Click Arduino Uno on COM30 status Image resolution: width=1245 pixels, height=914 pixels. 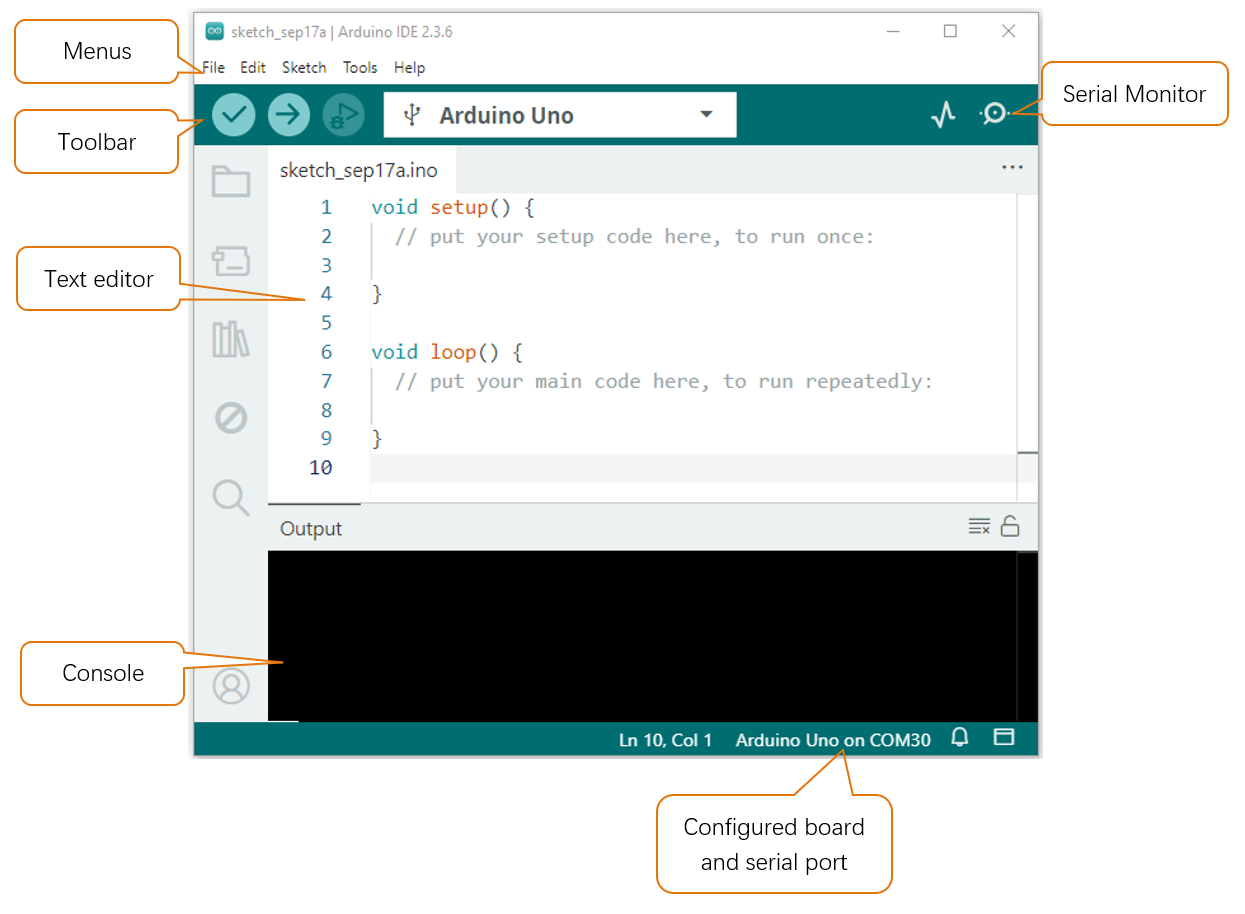(833, 740)
